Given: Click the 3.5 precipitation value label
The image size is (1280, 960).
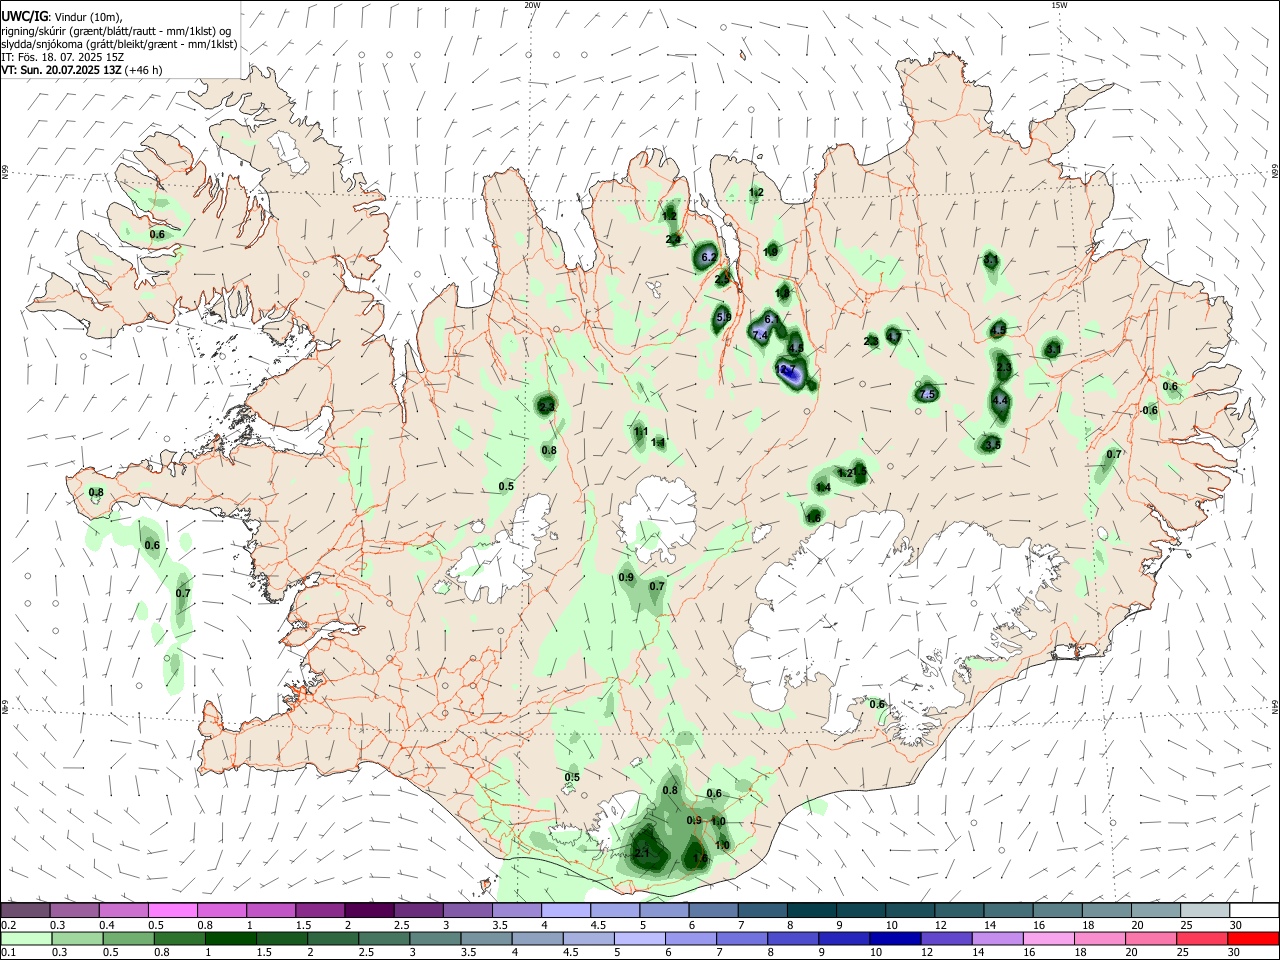Looking at the screenshot, I should click(x=993, y=444).
